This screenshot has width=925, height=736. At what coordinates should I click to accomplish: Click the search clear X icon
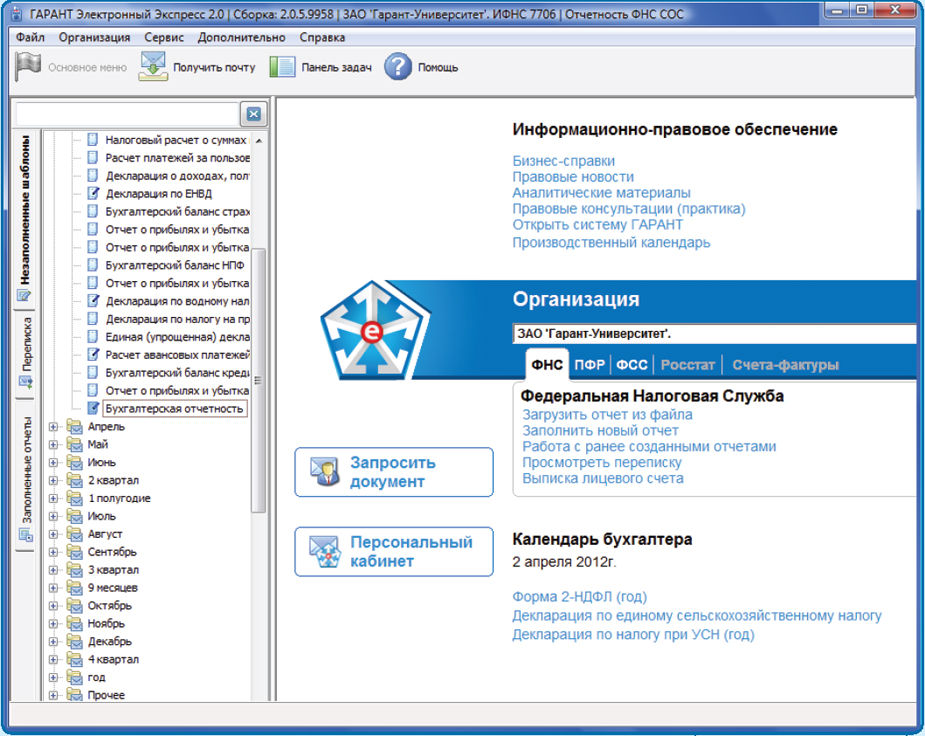[254, 114]
